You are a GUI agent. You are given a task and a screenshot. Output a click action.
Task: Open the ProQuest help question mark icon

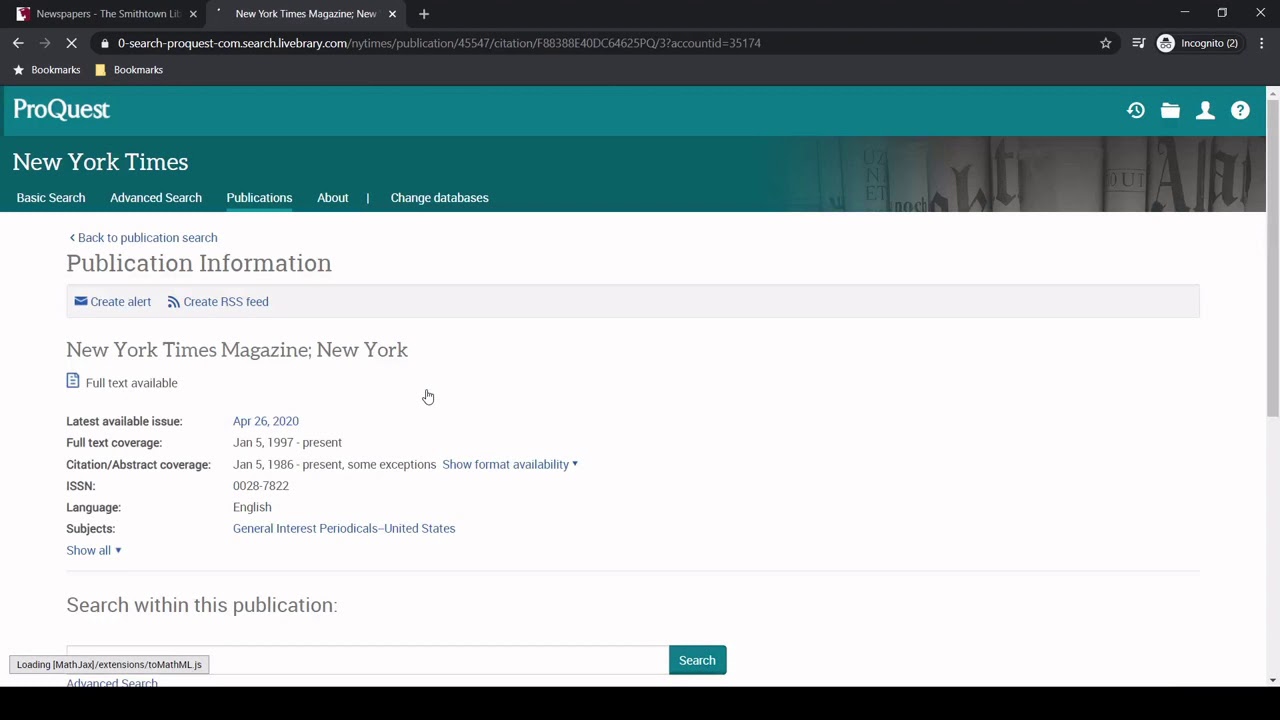click(1240, 111)
